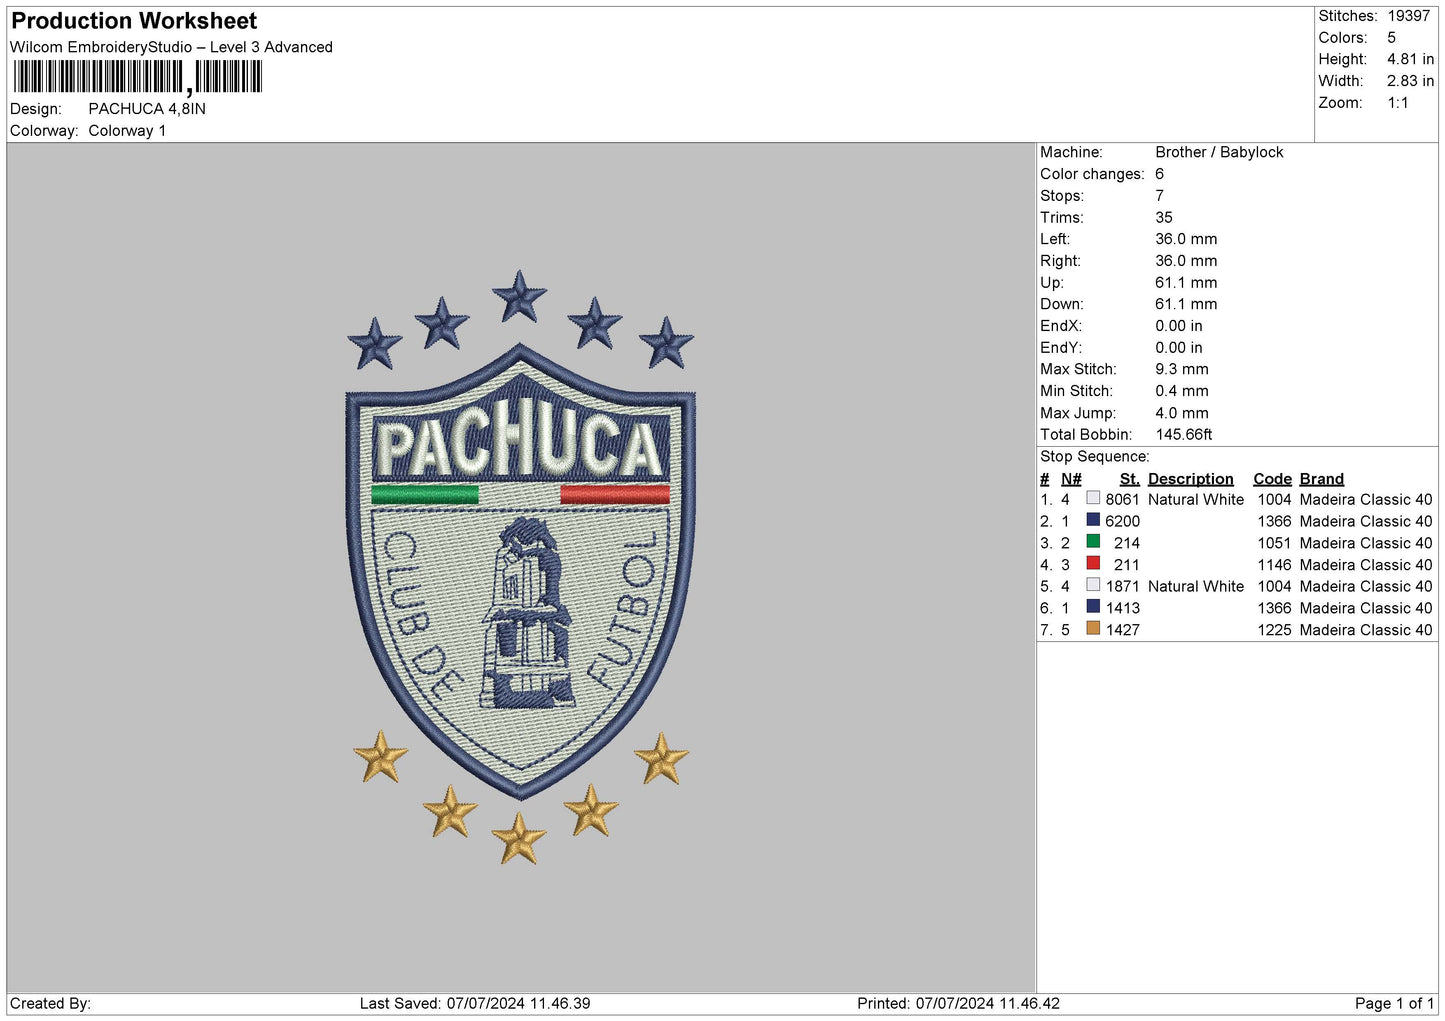Click the EndX value 0.00 in
1445x1021 pixels.
tap(1179, 326)
